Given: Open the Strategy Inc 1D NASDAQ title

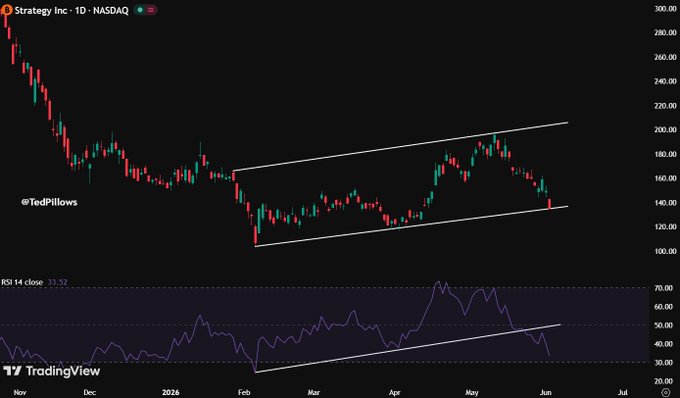Looking at the screenshot, I should coord(72,10).
